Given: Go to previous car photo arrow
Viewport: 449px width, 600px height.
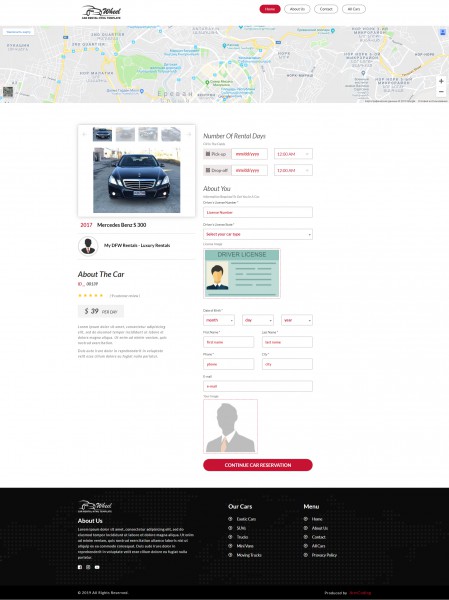Looking at the screenshot, I should pos(85,134).
